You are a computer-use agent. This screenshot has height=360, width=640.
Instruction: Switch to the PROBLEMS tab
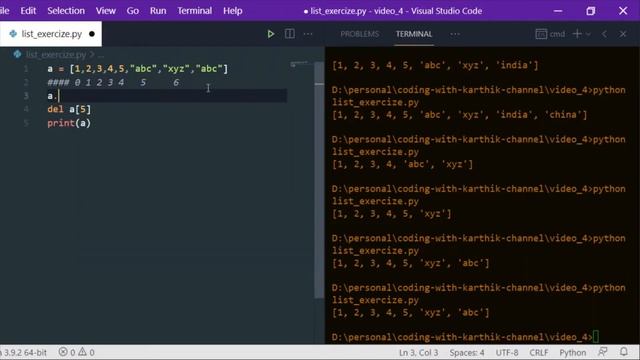click(359, 34)
